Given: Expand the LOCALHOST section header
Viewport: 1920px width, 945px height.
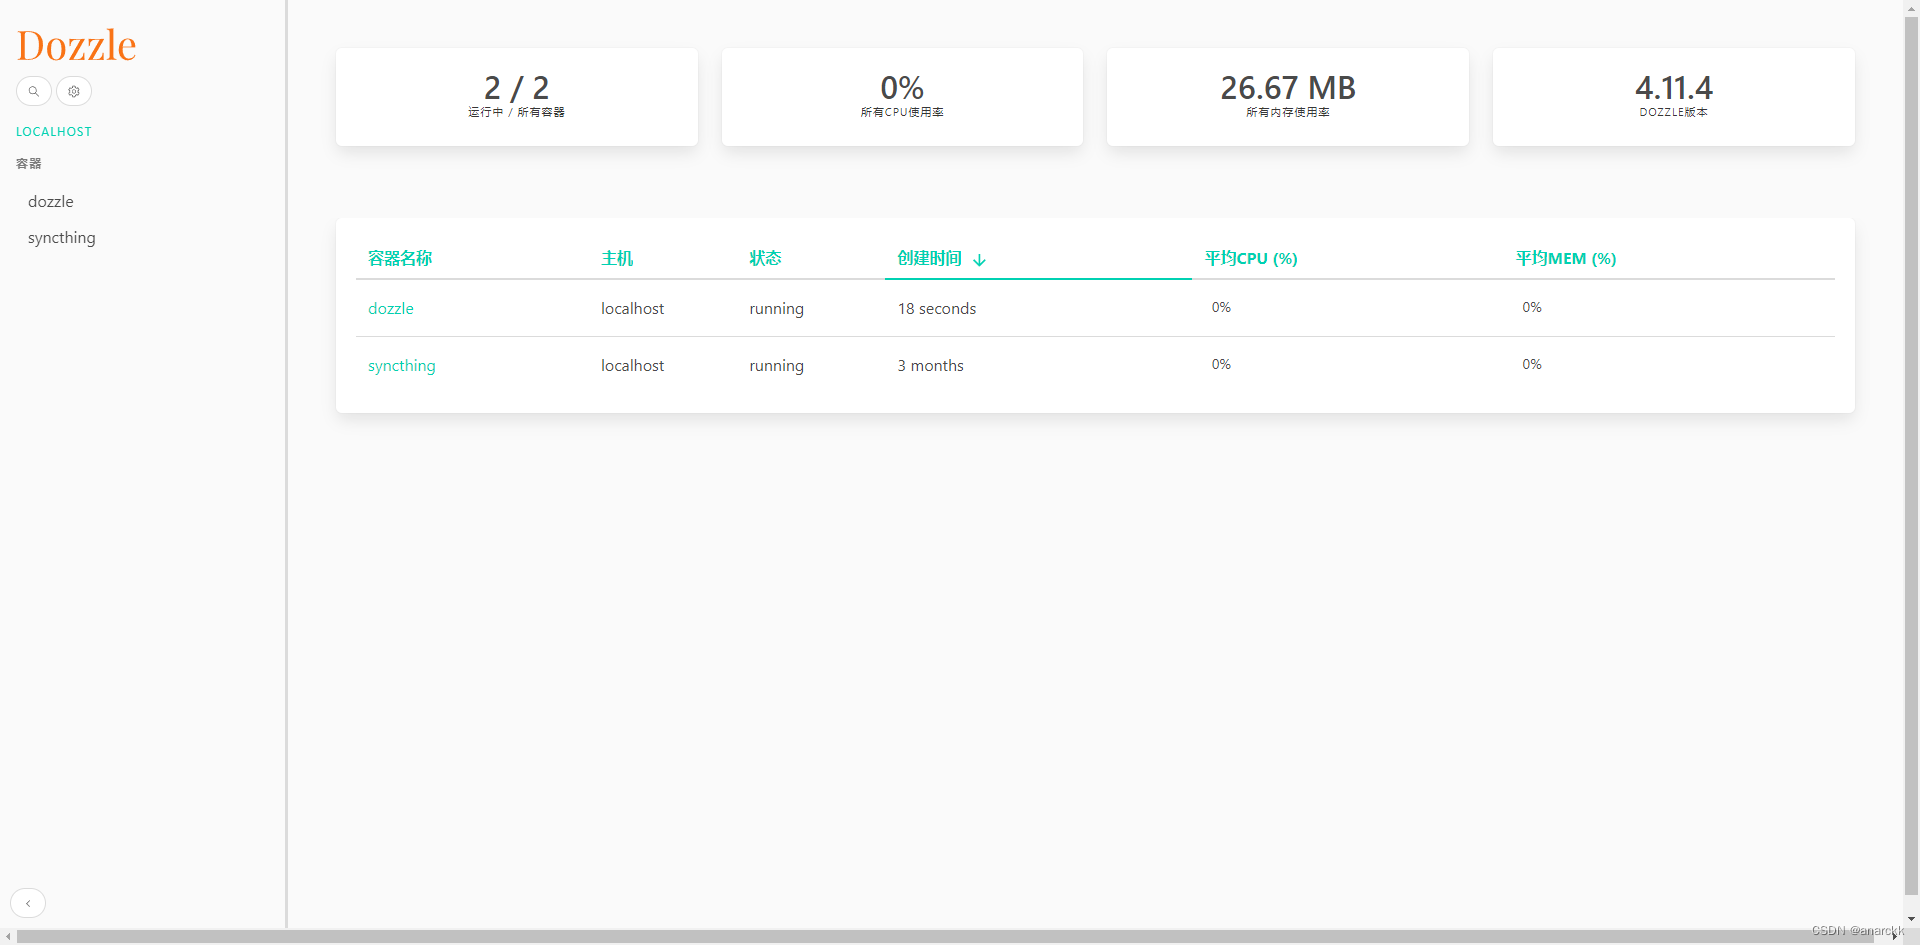Looking at the screenshot, I should 54,131.
